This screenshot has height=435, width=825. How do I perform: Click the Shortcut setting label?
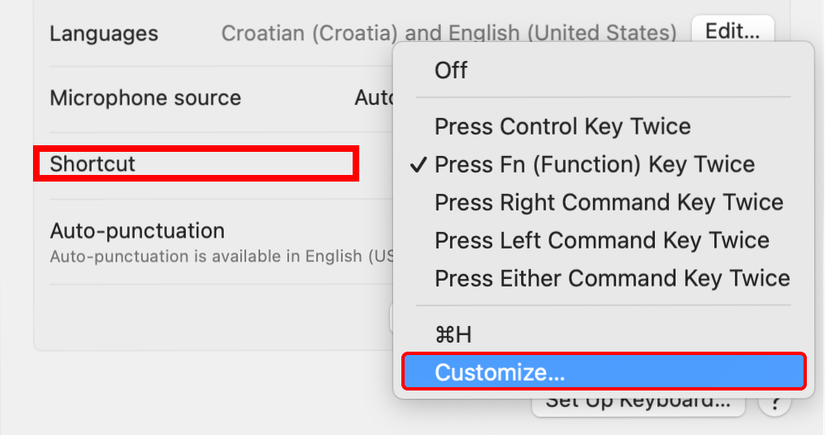[93, 163]
